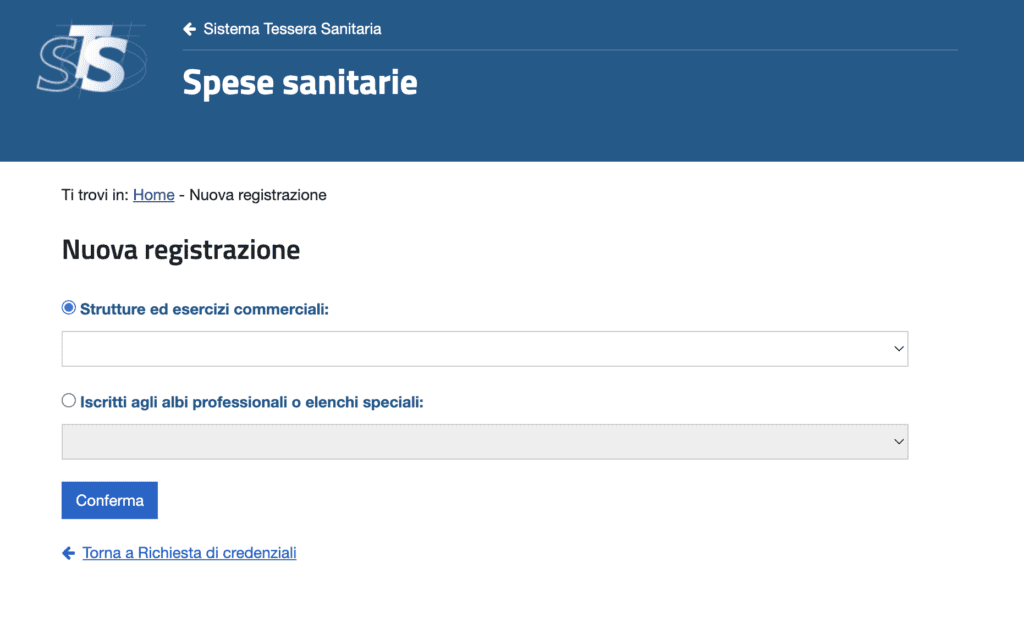Expand the albi professionali dropdown
The height and width of the screenshot is (640, 1024).
(485, 441)
